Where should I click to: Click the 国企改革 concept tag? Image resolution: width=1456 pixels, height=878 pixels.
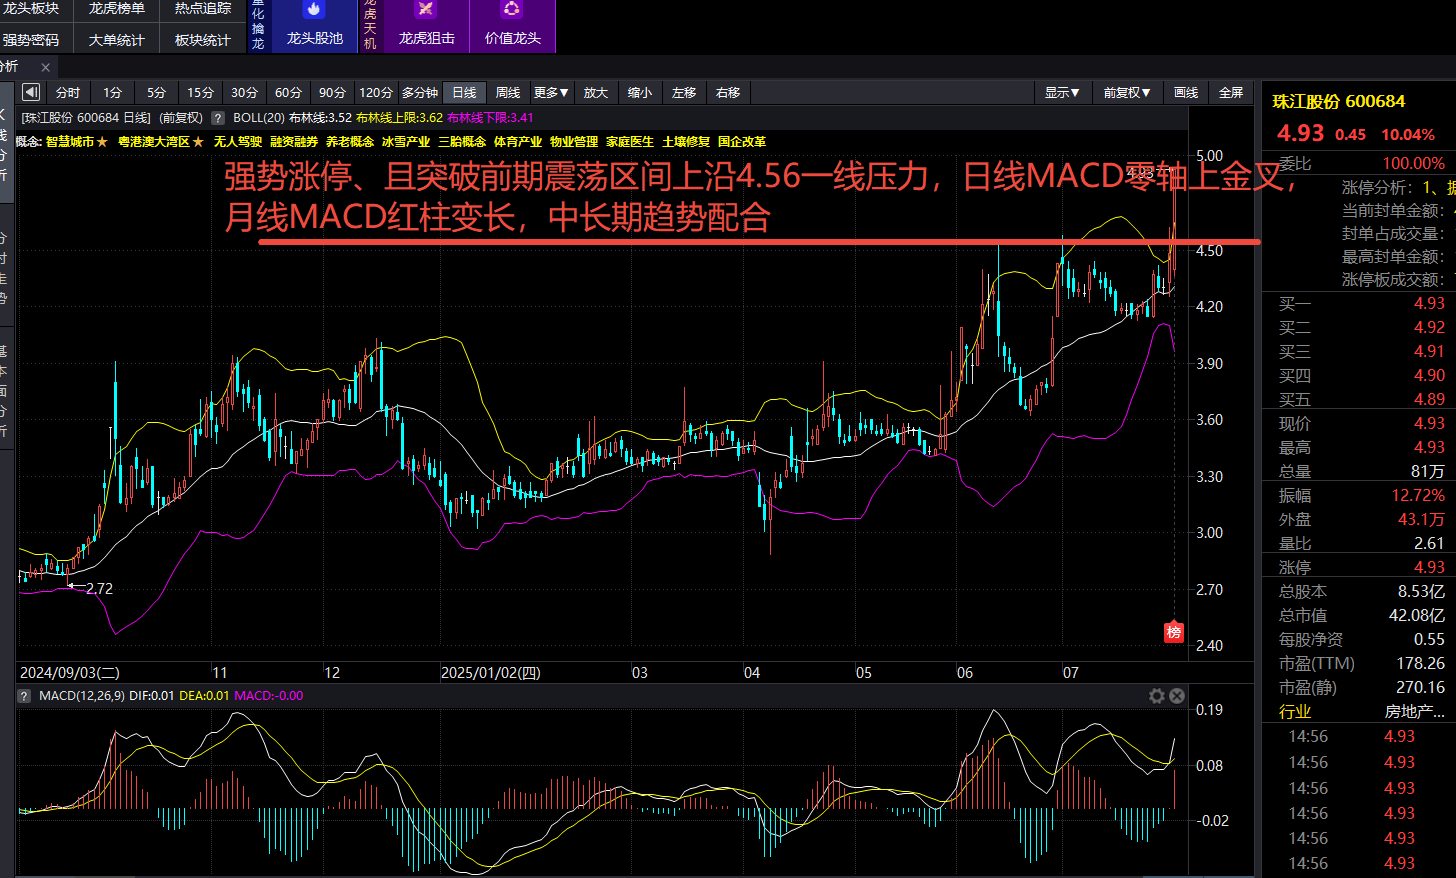[x=742, y=142]
